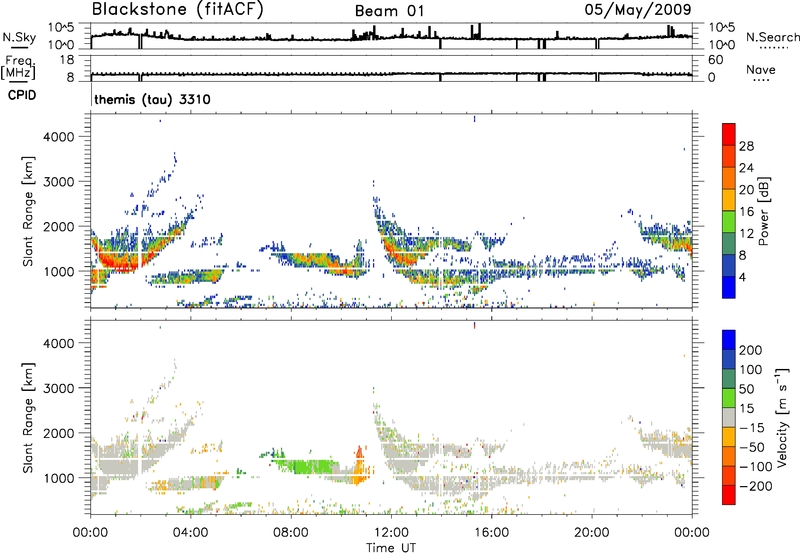Click the "08:00" time axis tick

[x=291, y=533]
